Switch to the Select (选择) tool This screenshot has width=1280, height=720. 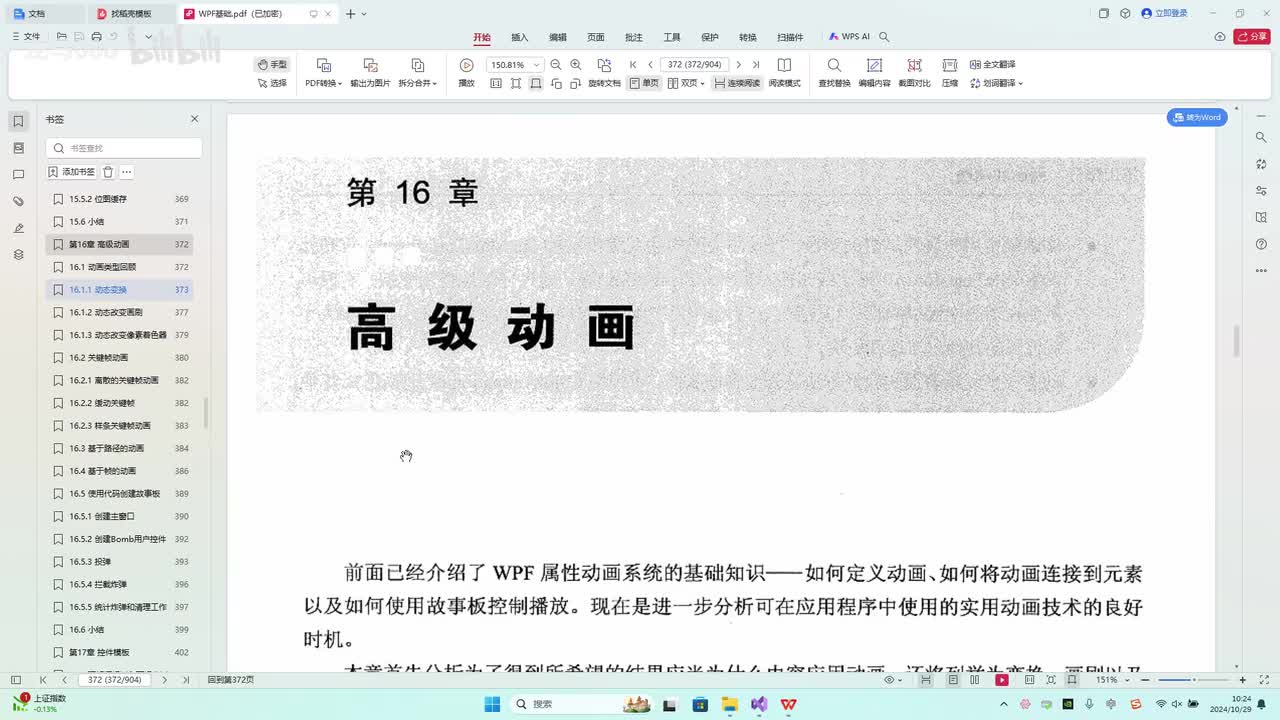pyautogui.click(x=271, y=83)
